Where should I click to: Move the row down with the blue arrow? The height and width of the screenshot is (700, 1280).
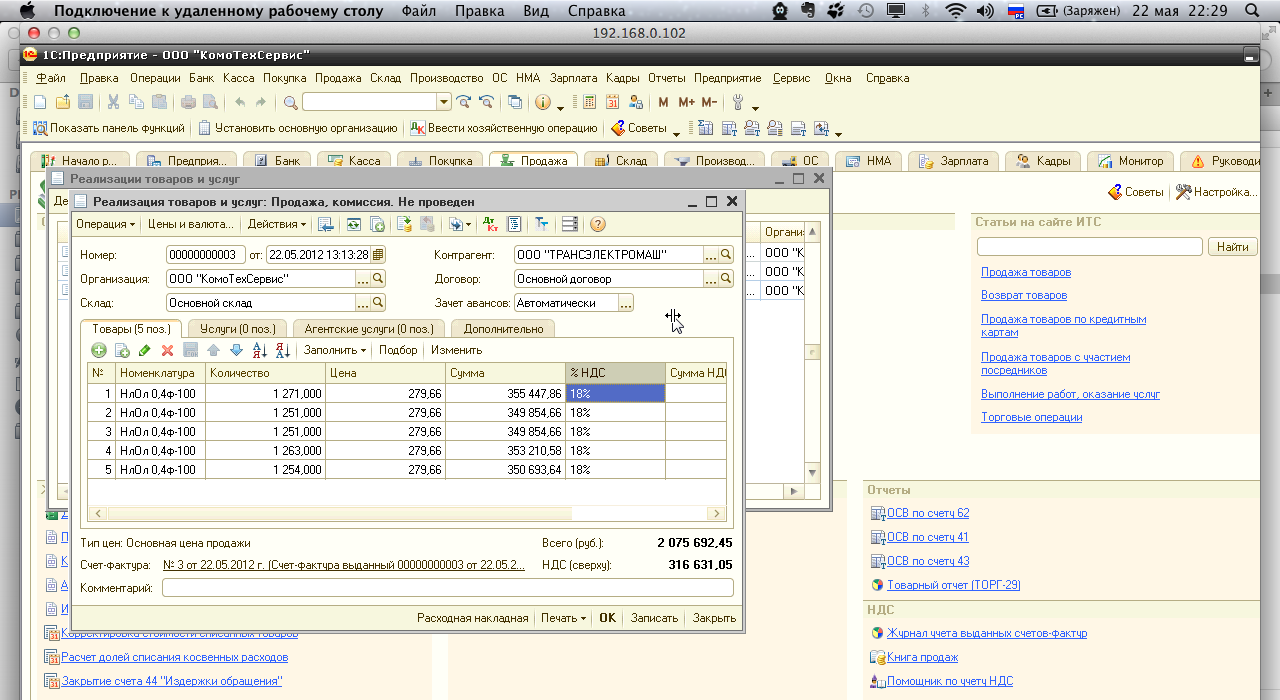pos(236,350)
